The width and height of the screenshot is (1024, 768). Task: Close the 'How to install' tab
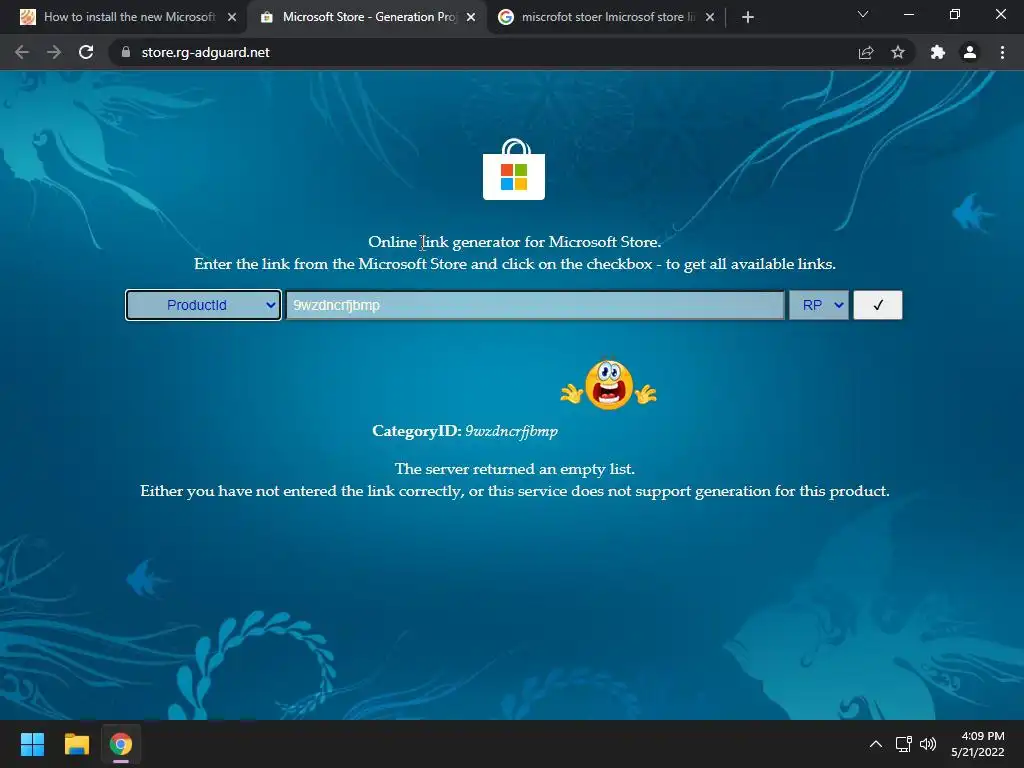click(232, 17)
